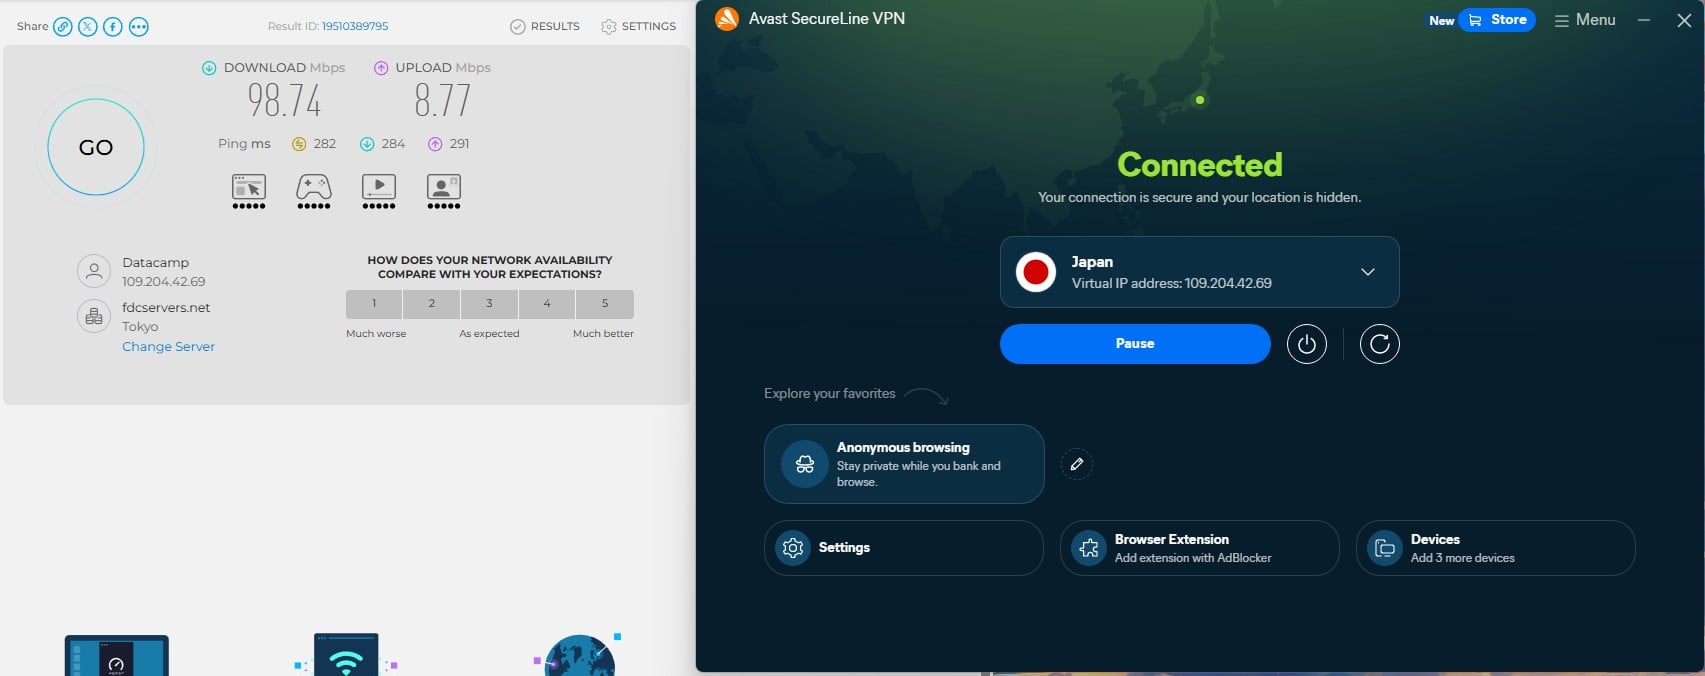
Task: Rate network availability as 4
Action: [x=547, y=303]
